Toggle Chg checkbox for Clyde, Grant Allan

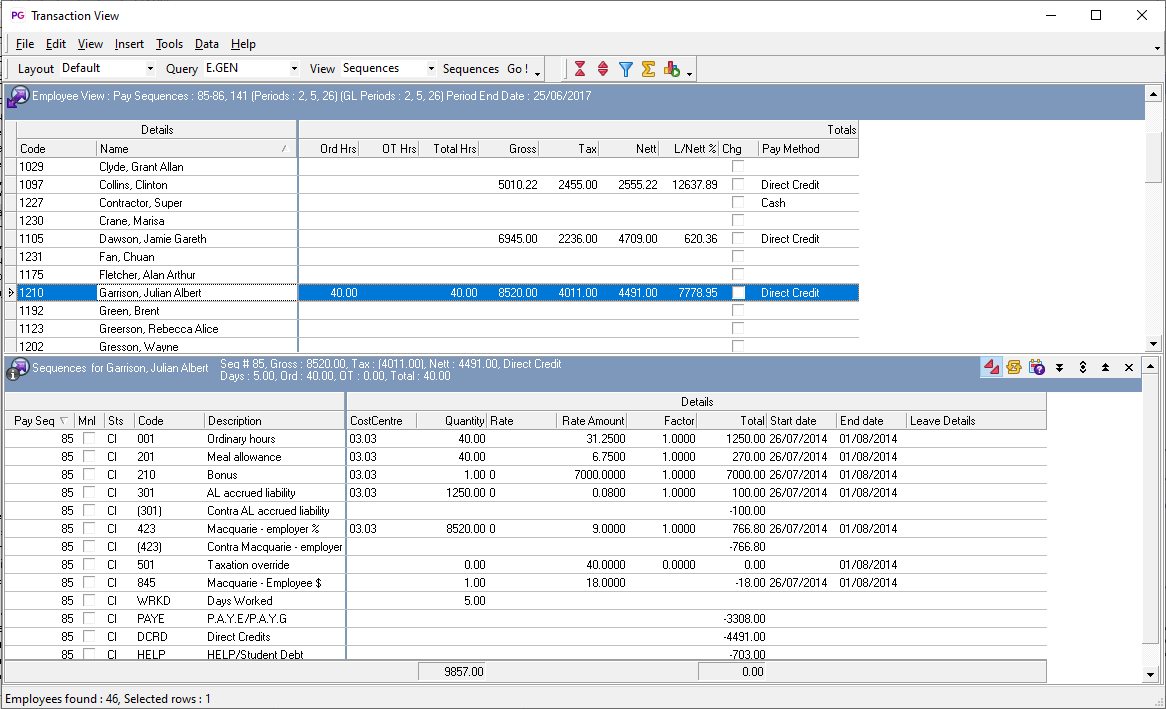[x=738, y=167]
